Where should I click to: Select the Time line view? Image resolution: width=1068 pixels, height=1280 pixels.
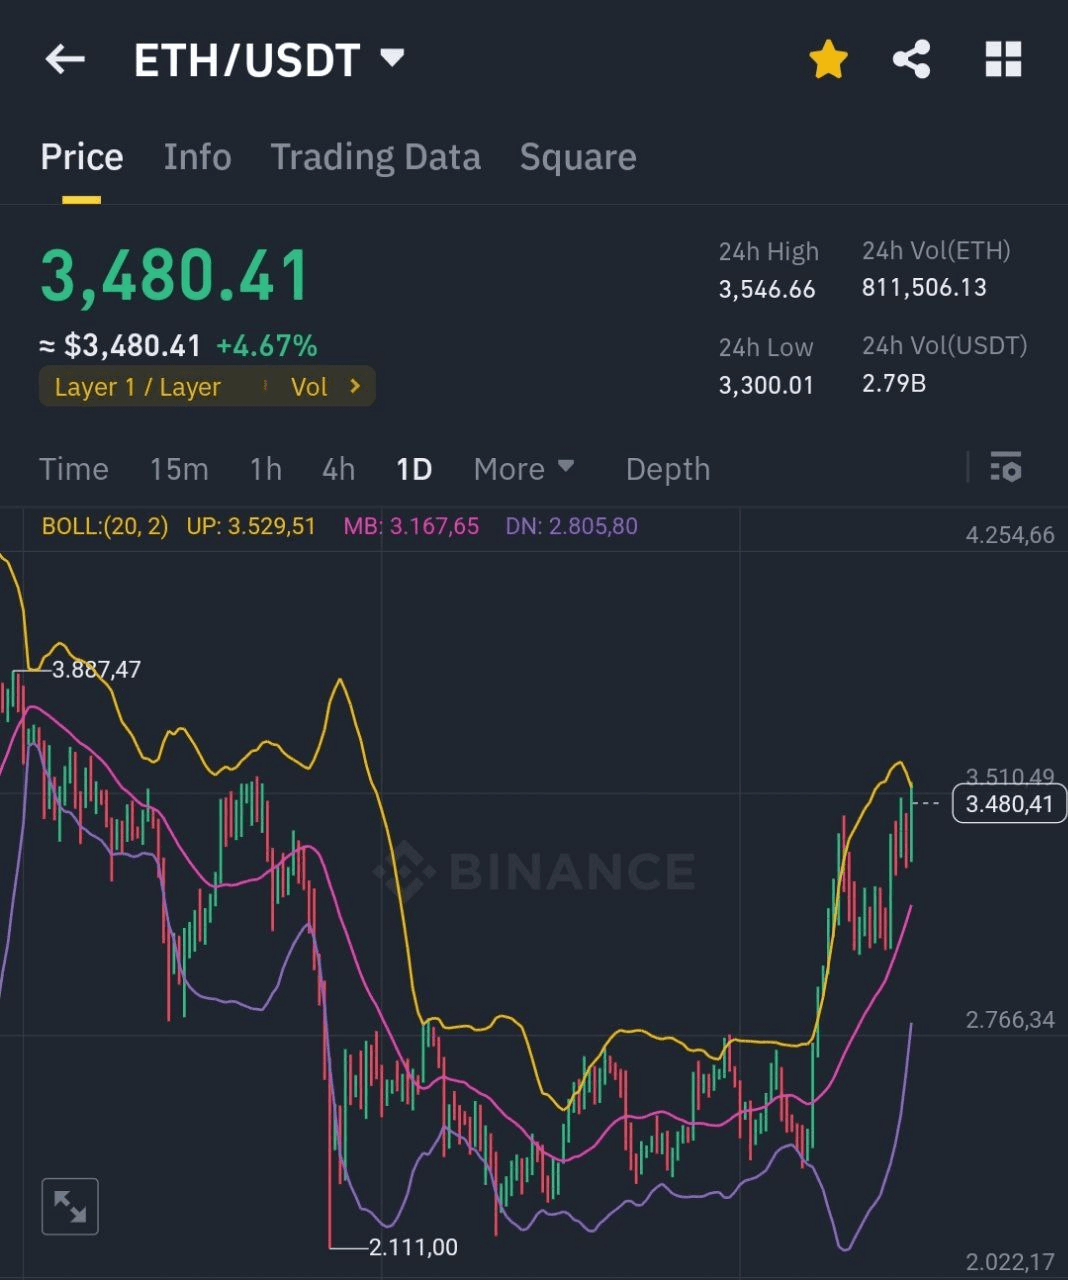point(73,468)
